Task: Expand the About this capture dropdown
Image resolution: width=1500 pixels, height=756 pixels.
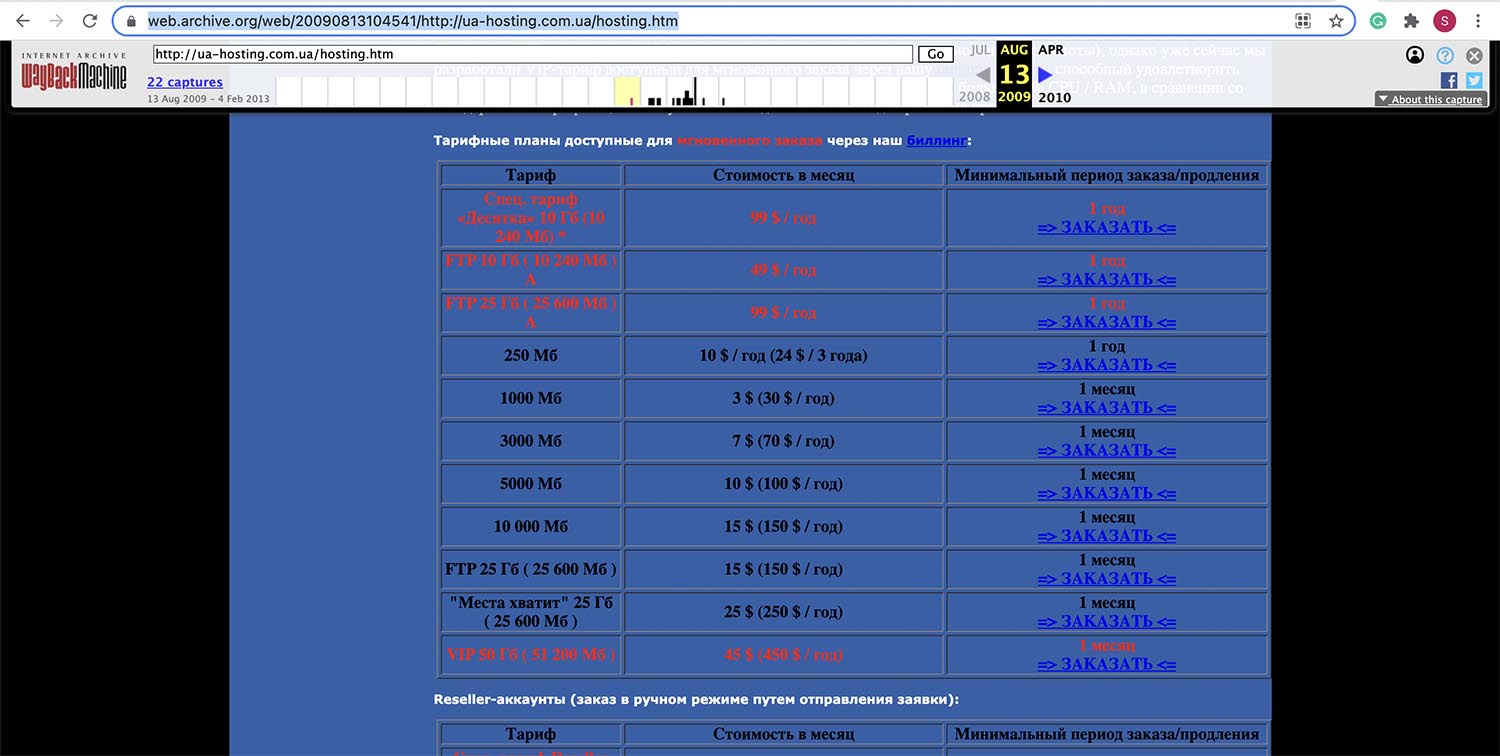Action: point(1431,99)
